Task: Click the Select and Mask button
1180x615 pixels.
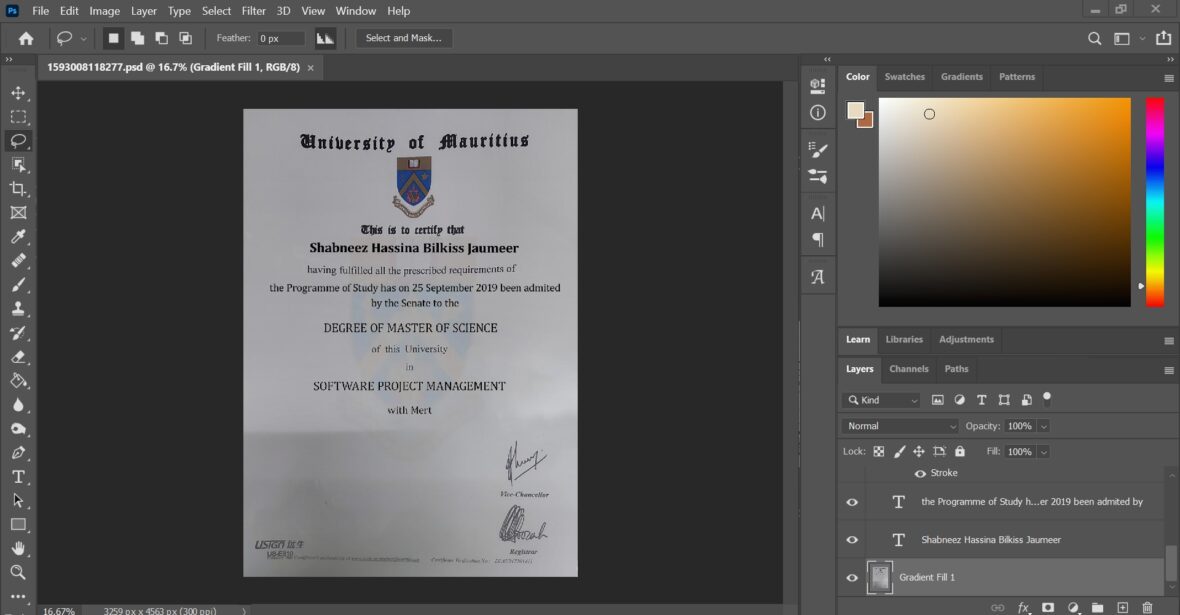Action: click(403, 38)
